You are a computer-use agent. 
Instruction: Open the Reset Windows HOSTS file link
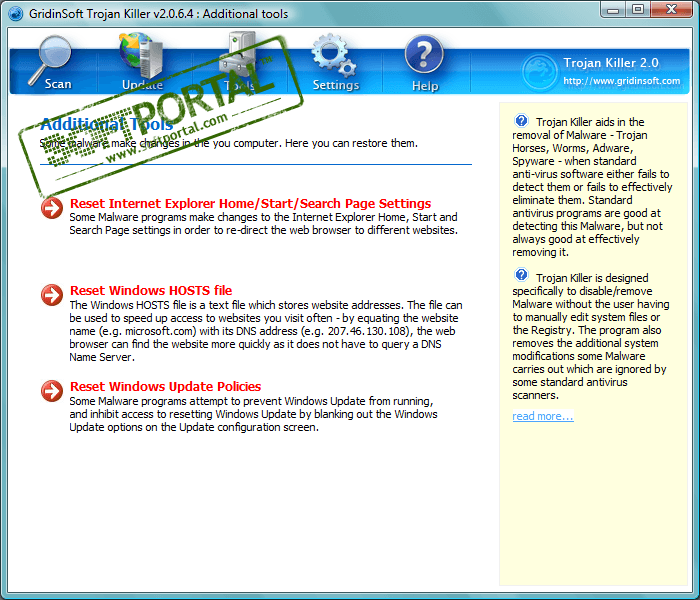(151, 291)
